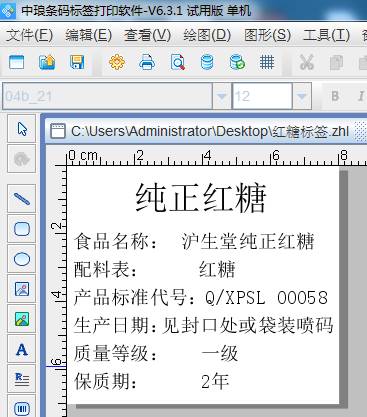This screenshot has width=367, height=417.
Task: Click the font size field showing 12
Action: pyautogui.click(x=262, y=96)
